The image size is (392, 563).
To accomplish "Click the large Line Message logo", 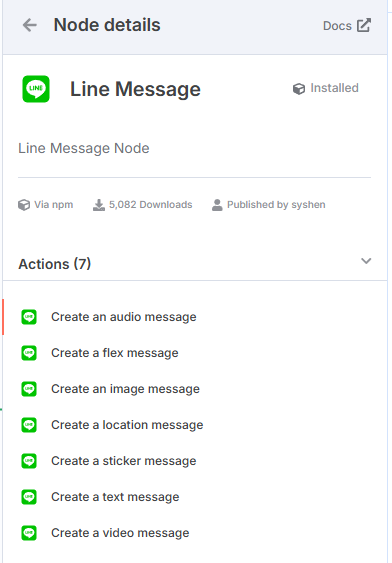I will (36, 89).
